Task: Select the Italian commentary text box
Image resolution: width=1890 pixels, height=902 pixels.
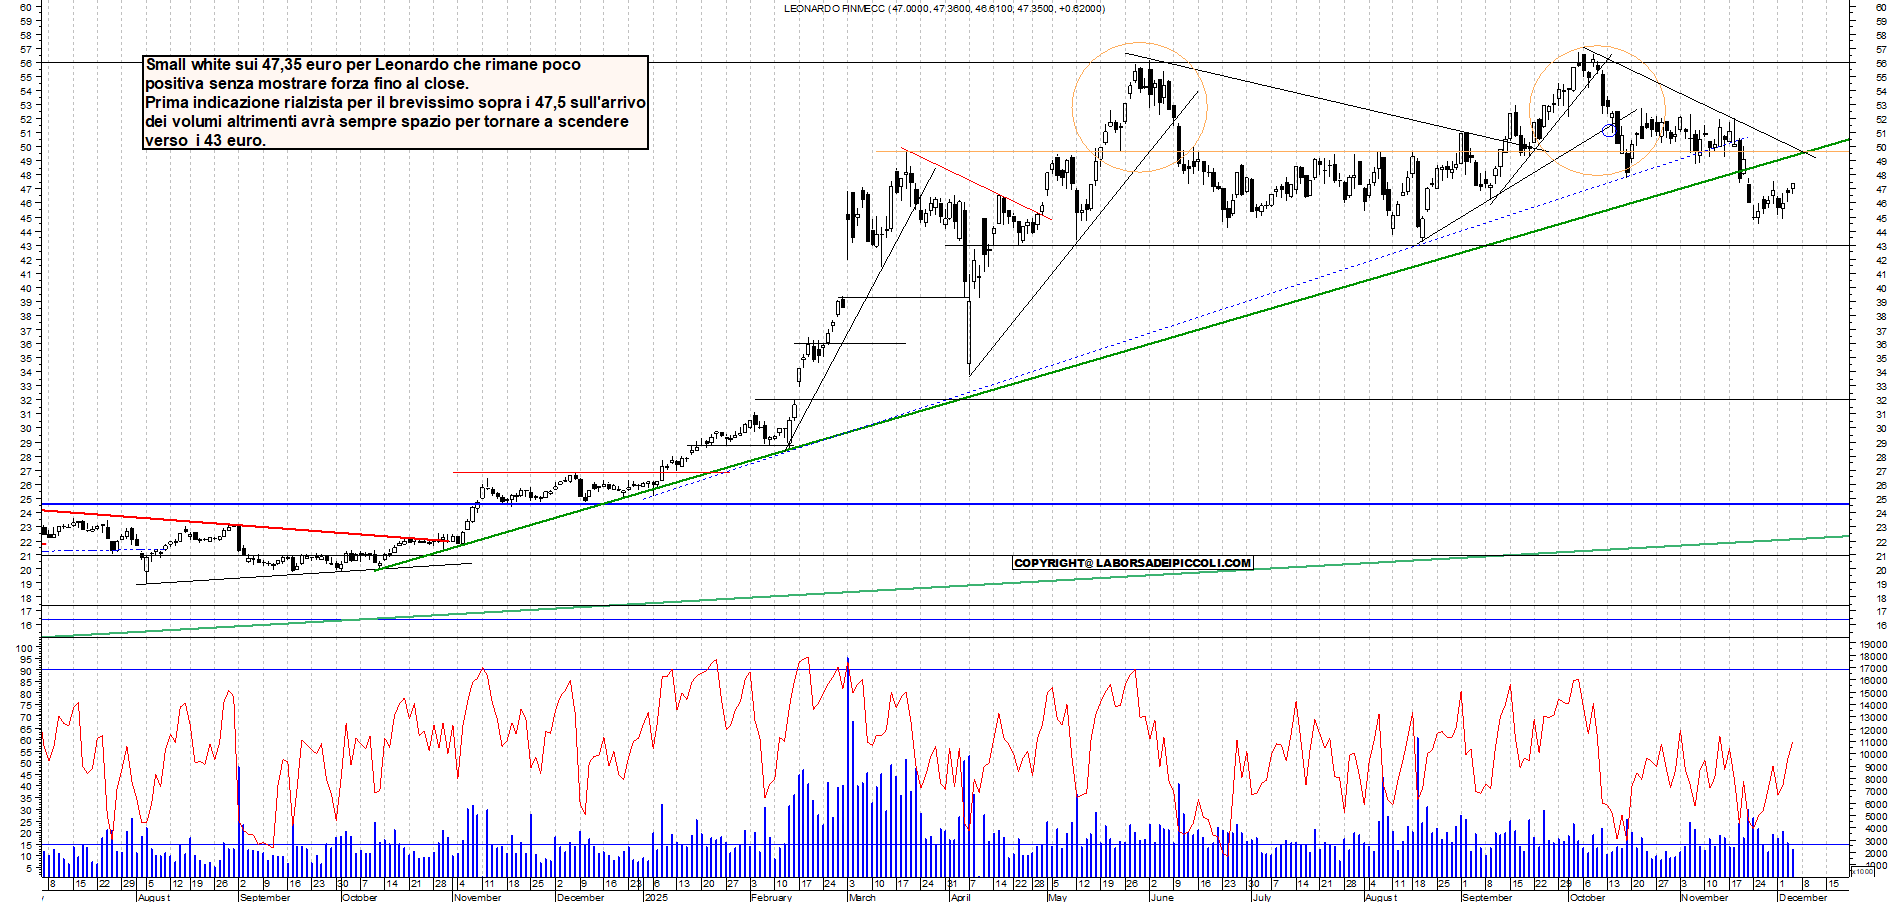Action: (x=395, y=102)
